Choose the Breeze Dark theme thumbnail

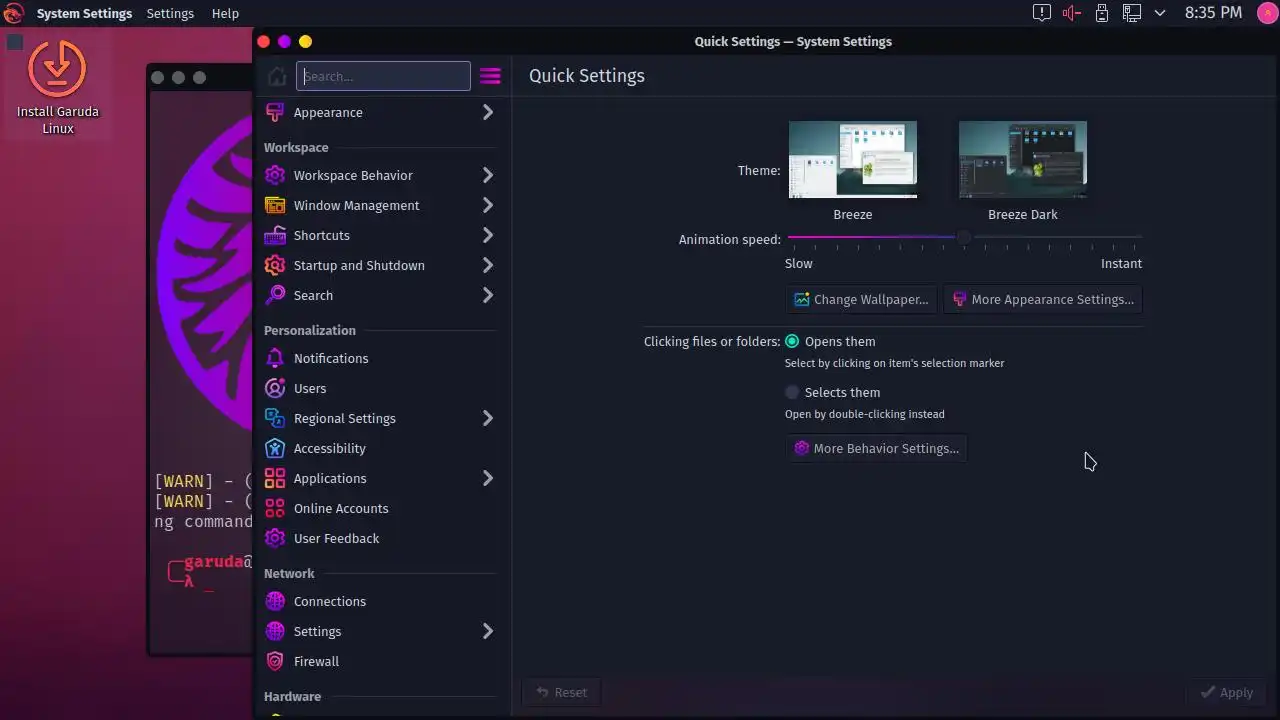click(1022, 159)
